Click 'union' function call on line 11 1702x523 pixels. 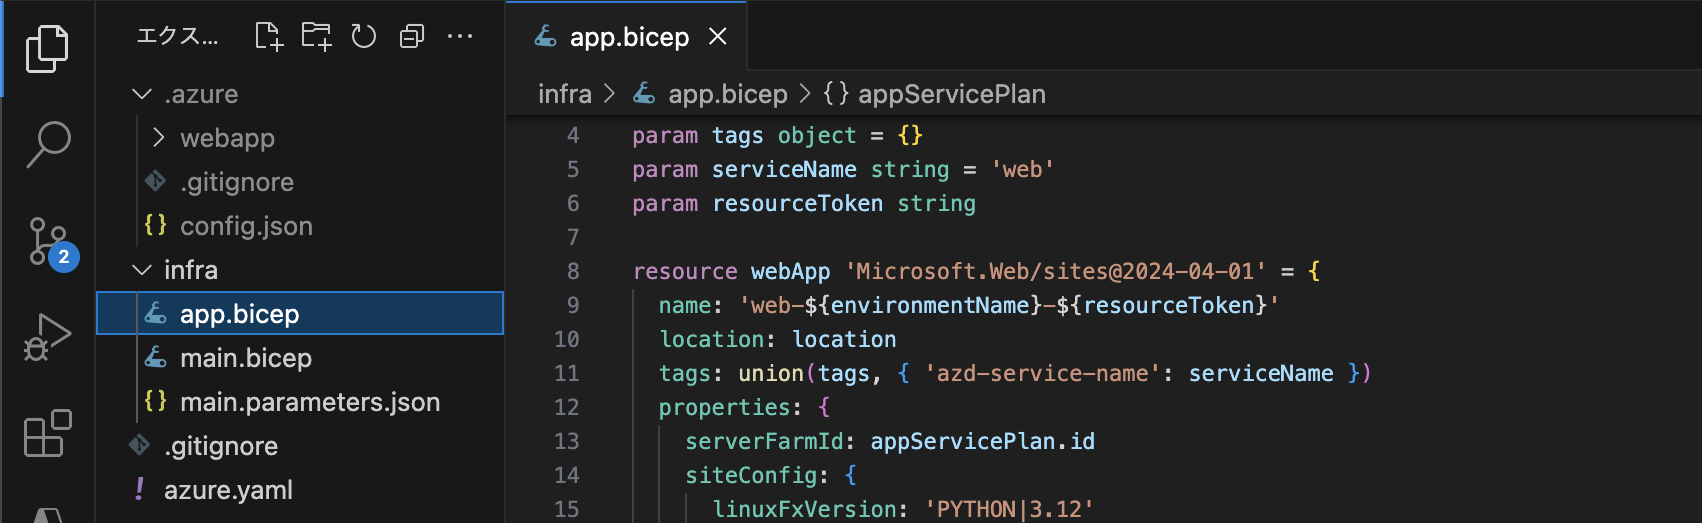point(771,373)
